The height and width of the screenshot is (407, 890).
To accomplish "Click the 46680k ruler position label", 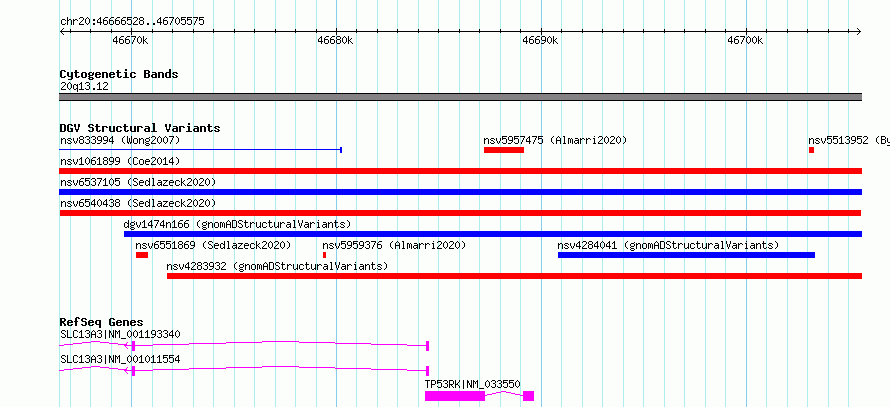I will click(x=335, y=41).
